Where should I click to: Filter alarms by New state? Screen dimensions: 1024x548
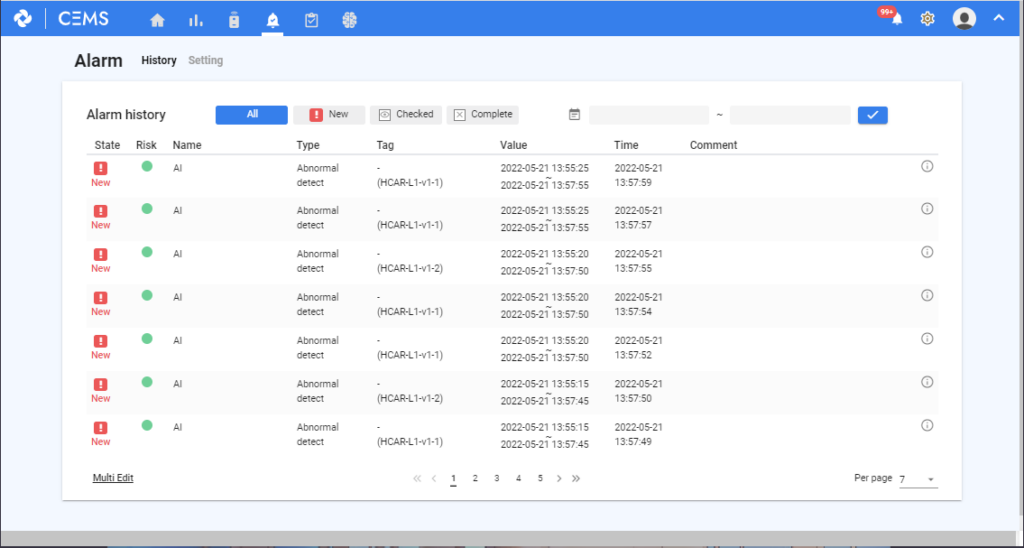click(329, 115)
